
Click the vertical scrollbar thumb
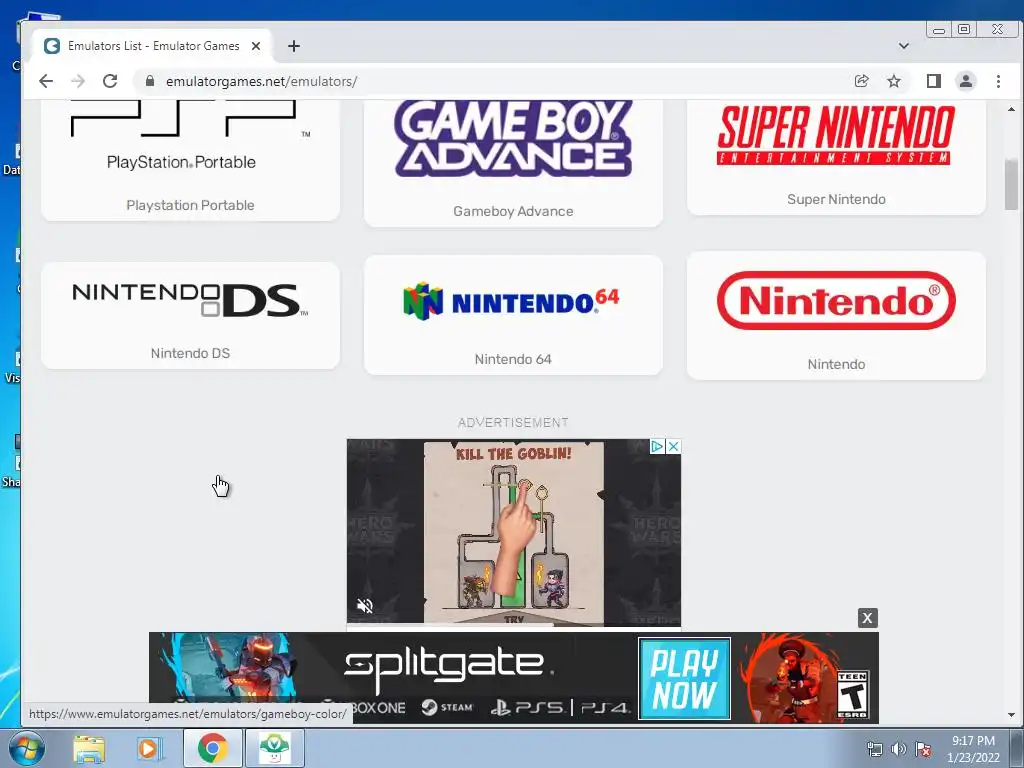coord(1012,184)
